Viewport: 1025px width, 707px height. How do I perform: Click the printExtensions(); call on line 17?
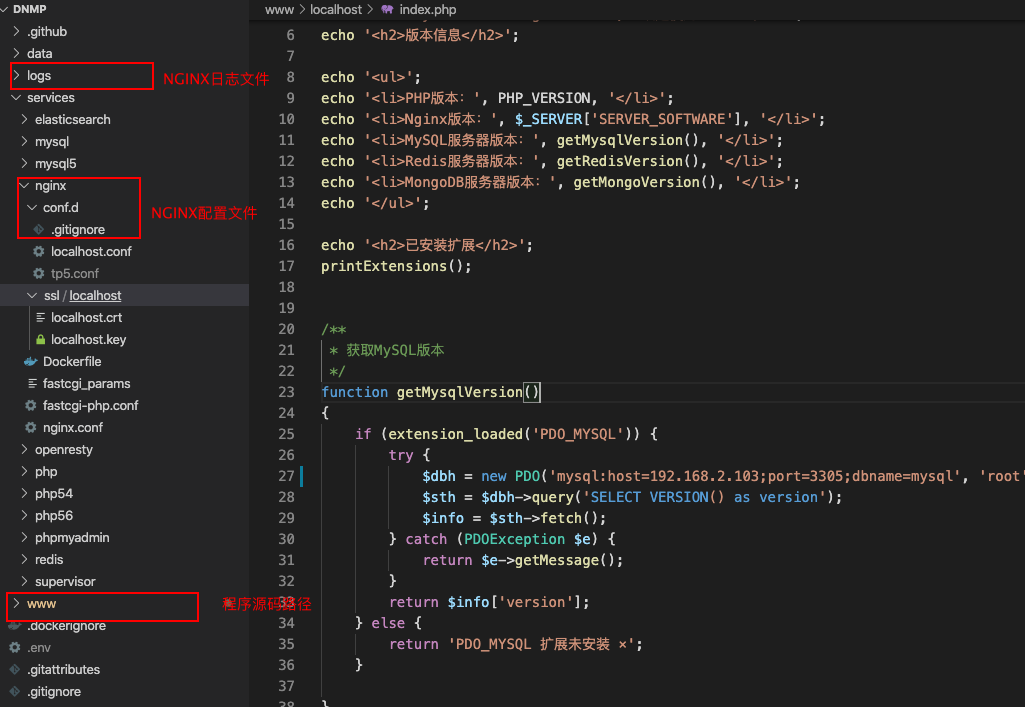pyautogui.click(x=396, y=266)
